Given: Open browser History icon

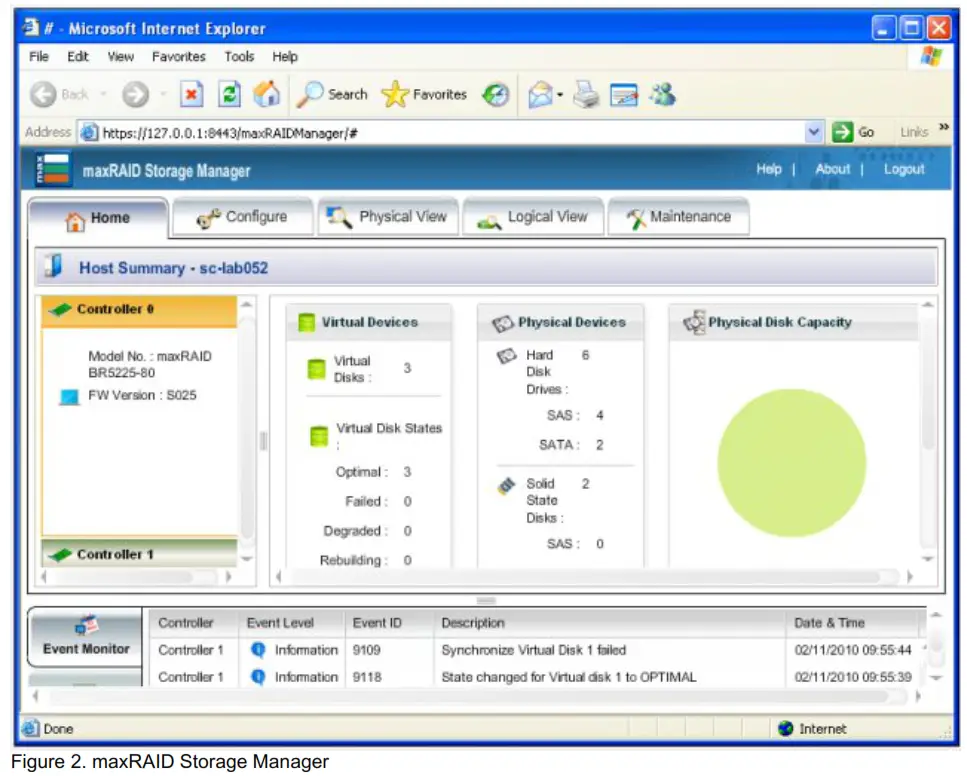Looking at the screenshot, I should click(x=496, y=95).
